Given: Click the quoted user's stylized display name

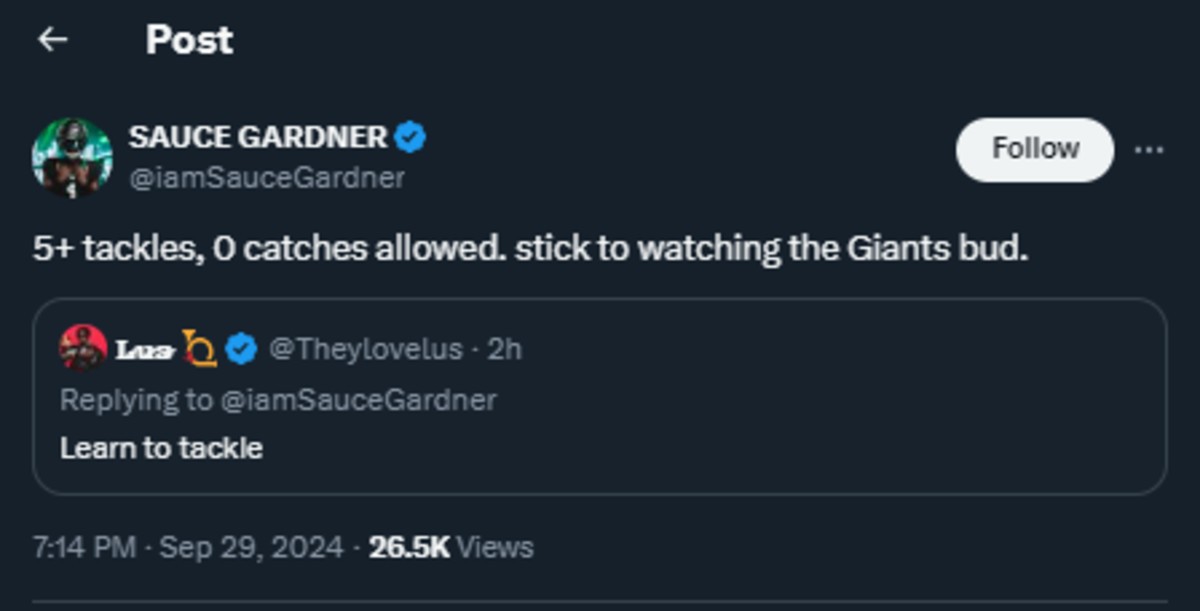Looking at the screenshot, I should (x=146, y=349).
